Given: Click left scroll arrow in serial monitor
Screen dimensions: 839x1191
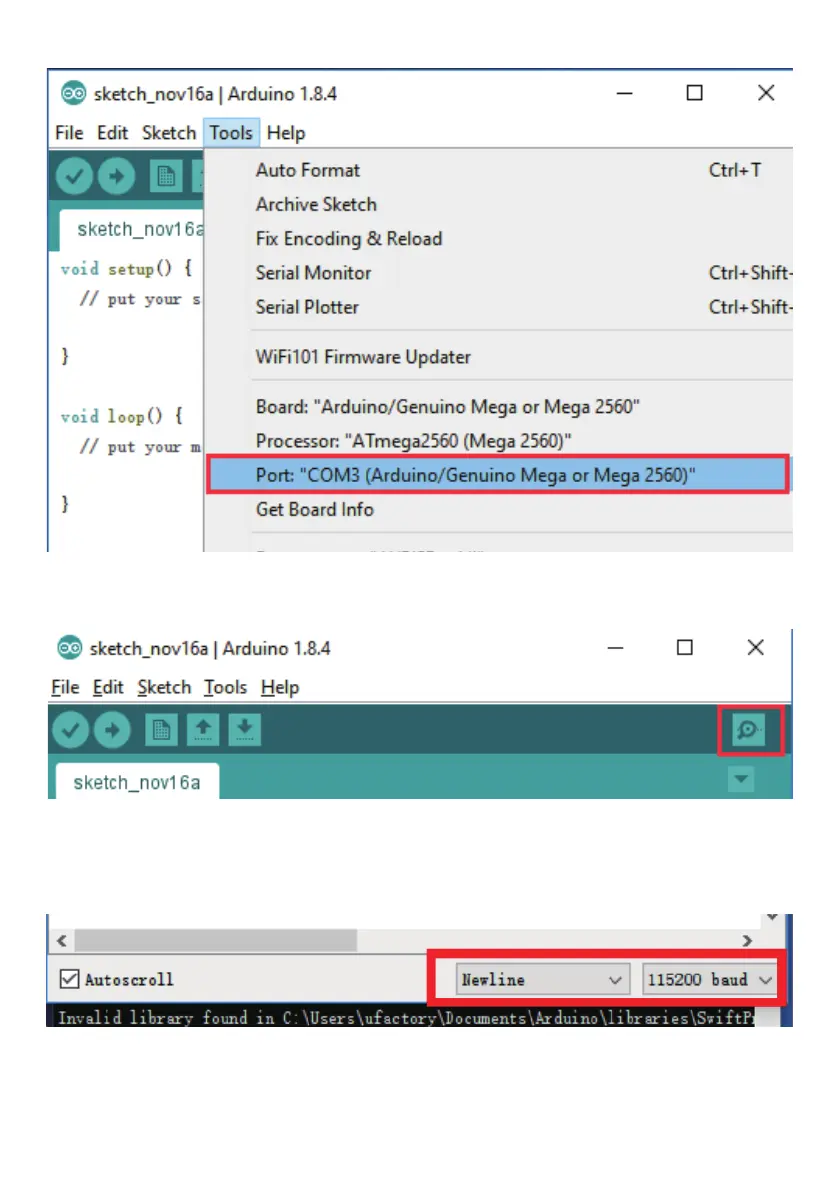Looking at the screenshot, I should (62, 940).
